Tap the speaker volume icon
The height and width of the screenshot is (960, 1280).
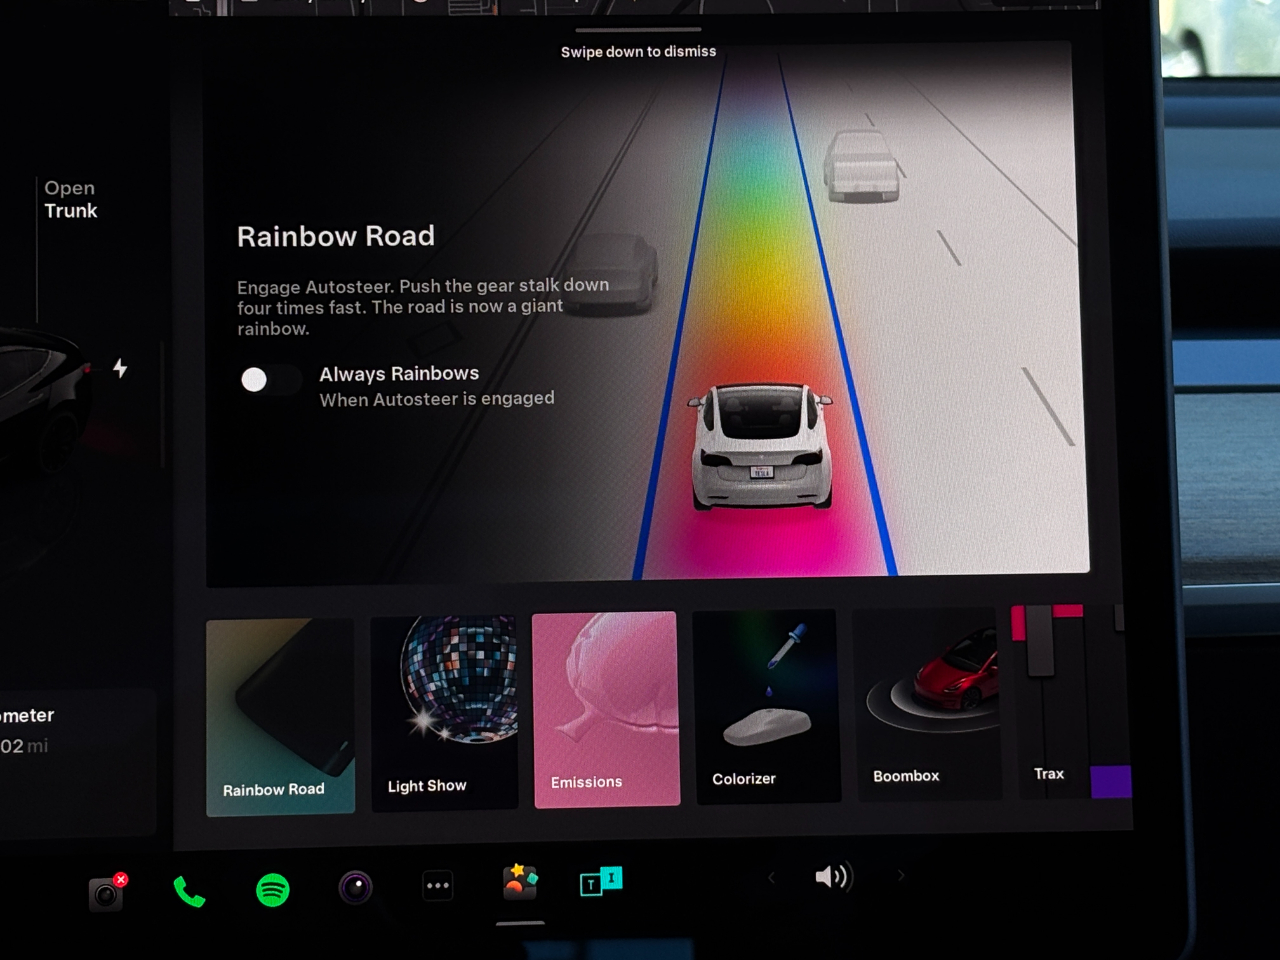coord(831,877)
